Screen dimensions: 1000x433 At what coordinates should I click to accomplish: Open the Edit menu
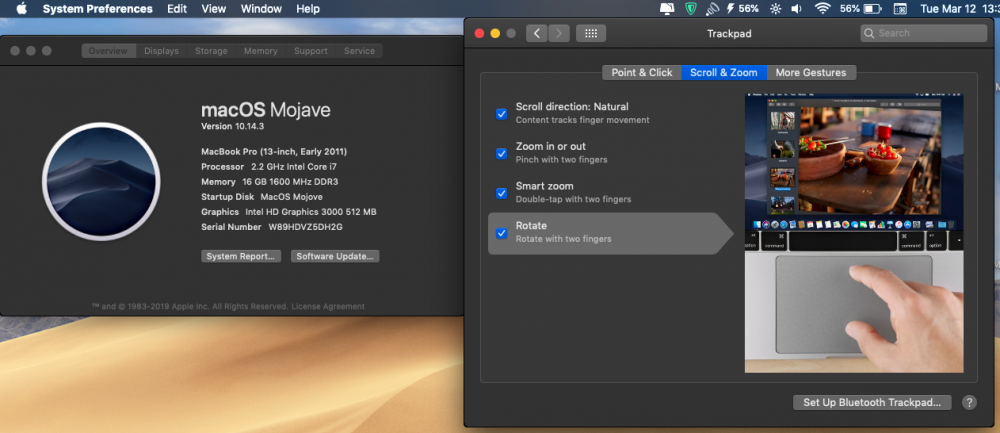point(177,9)
